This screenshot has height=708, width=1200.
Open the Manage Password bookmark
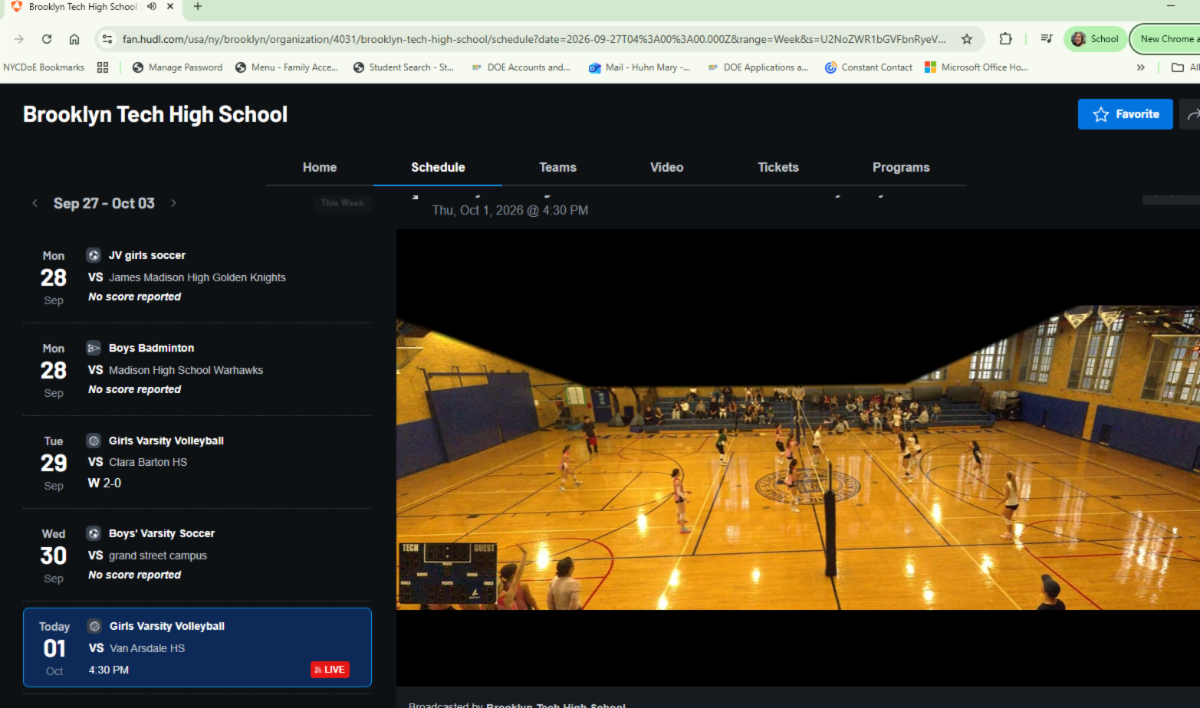pos(177,67)
